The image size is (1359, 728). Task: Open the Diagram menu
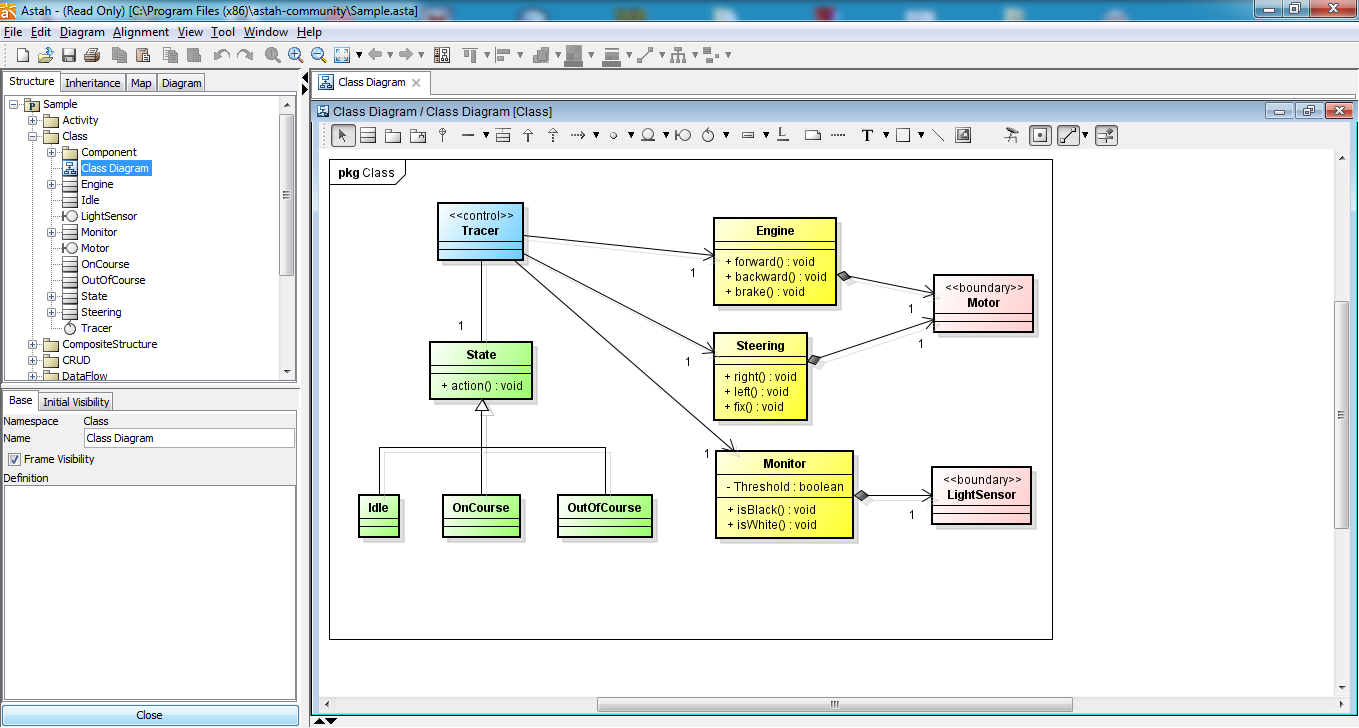(82, 32)
